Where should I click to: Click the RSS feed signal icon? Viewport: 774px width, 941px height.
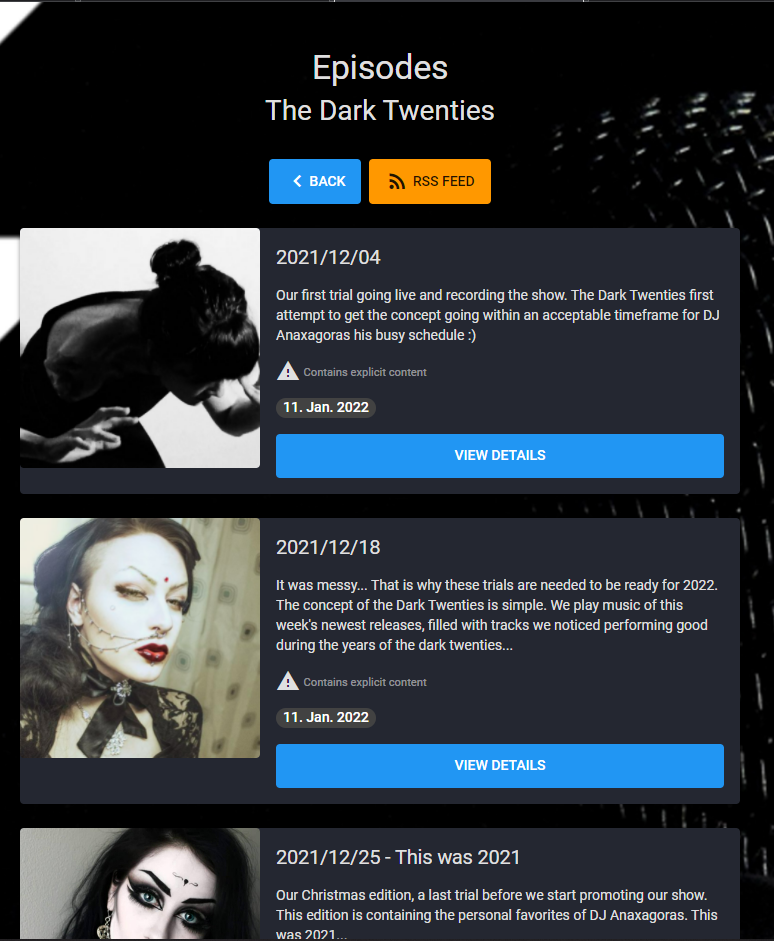397,181
